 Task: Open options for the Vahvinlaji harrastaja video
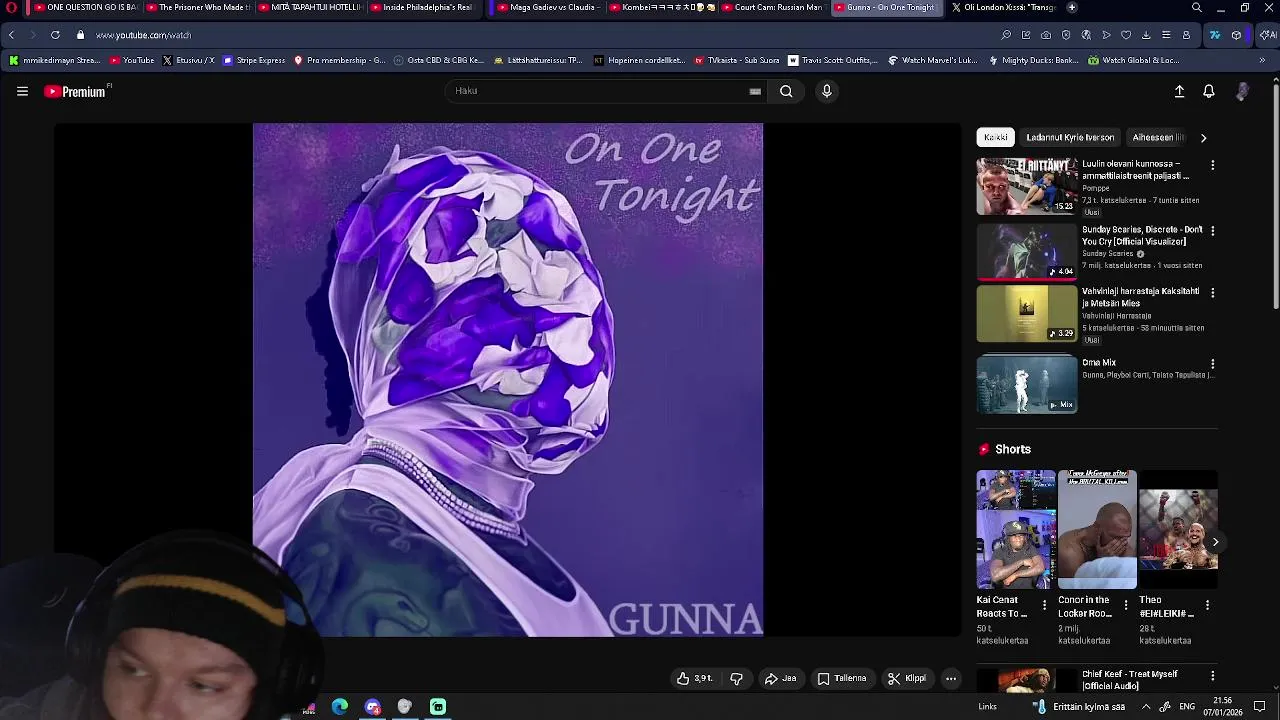pyautogui.click(x=1213, y=293)
